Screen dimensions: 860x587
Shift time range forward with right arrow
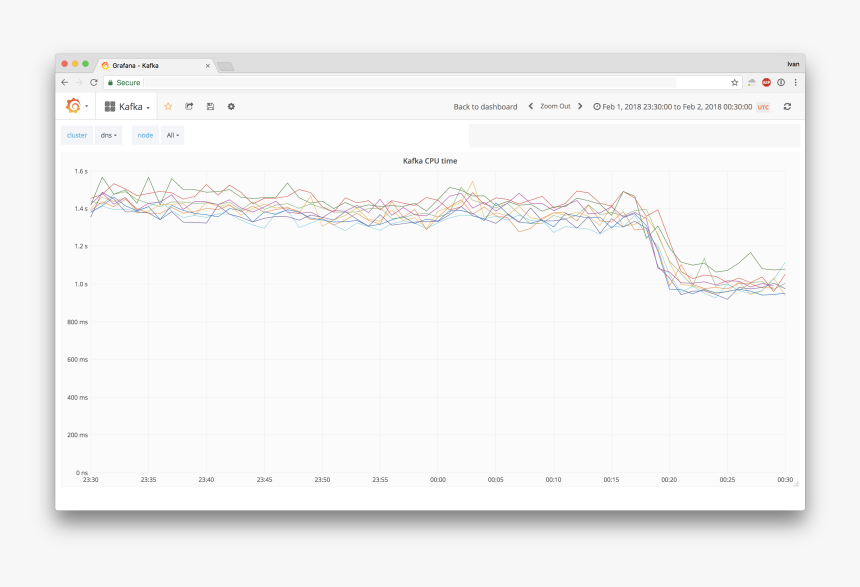coord(580,106)
